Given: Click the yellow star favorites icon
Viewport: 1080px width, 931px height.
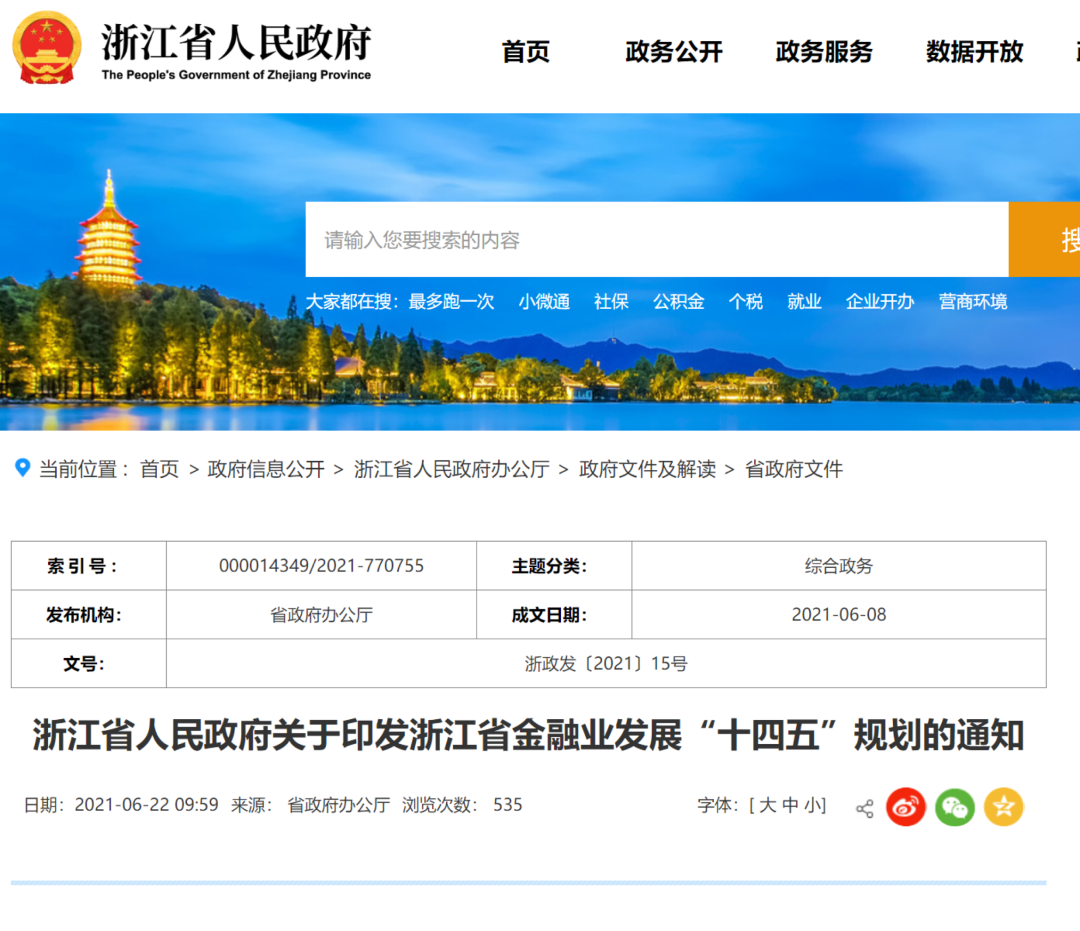Looking at the screenshot, I should 1003,807.
